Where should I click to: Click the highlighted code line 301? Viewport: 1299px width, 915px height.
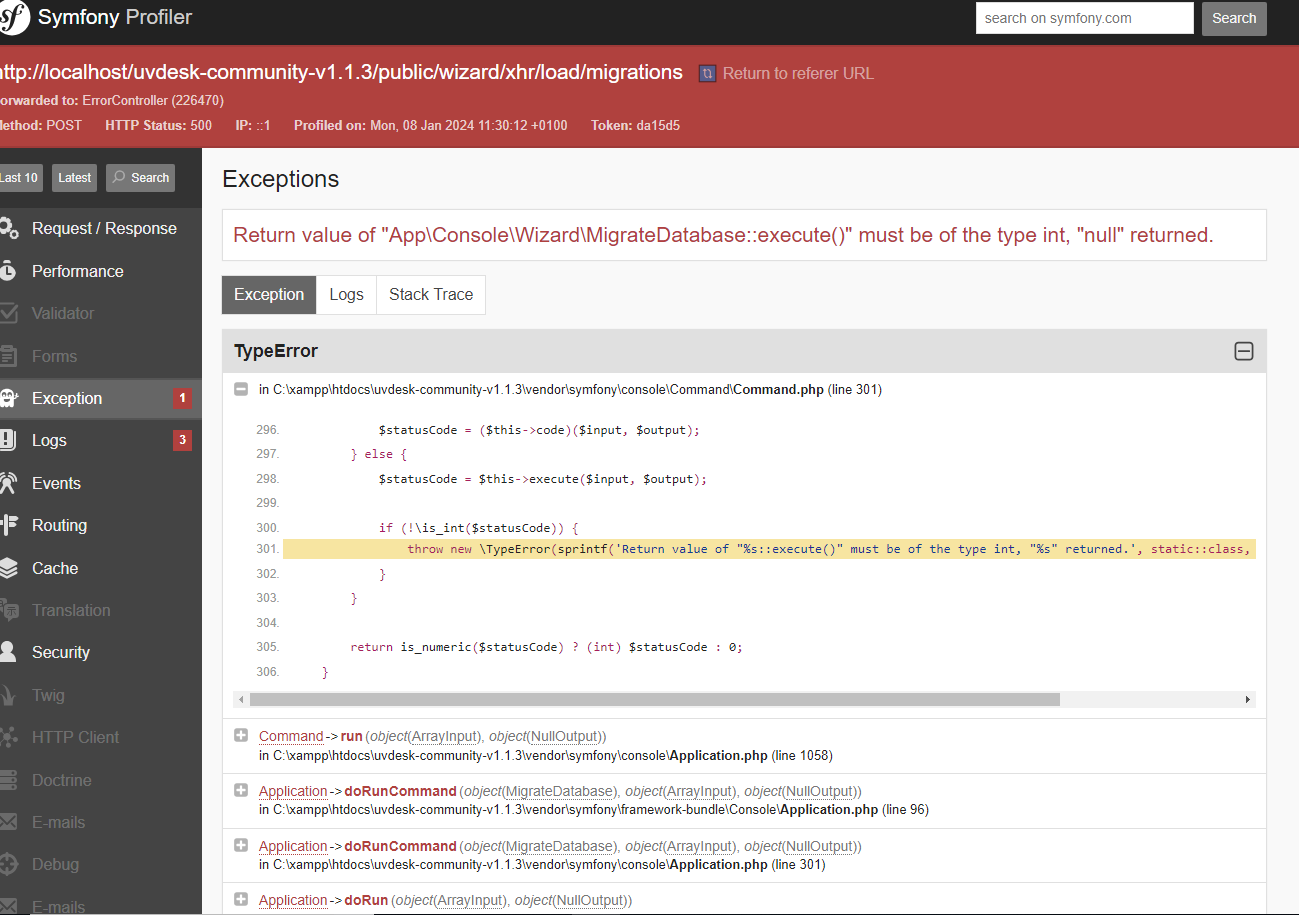pos(769,549)
